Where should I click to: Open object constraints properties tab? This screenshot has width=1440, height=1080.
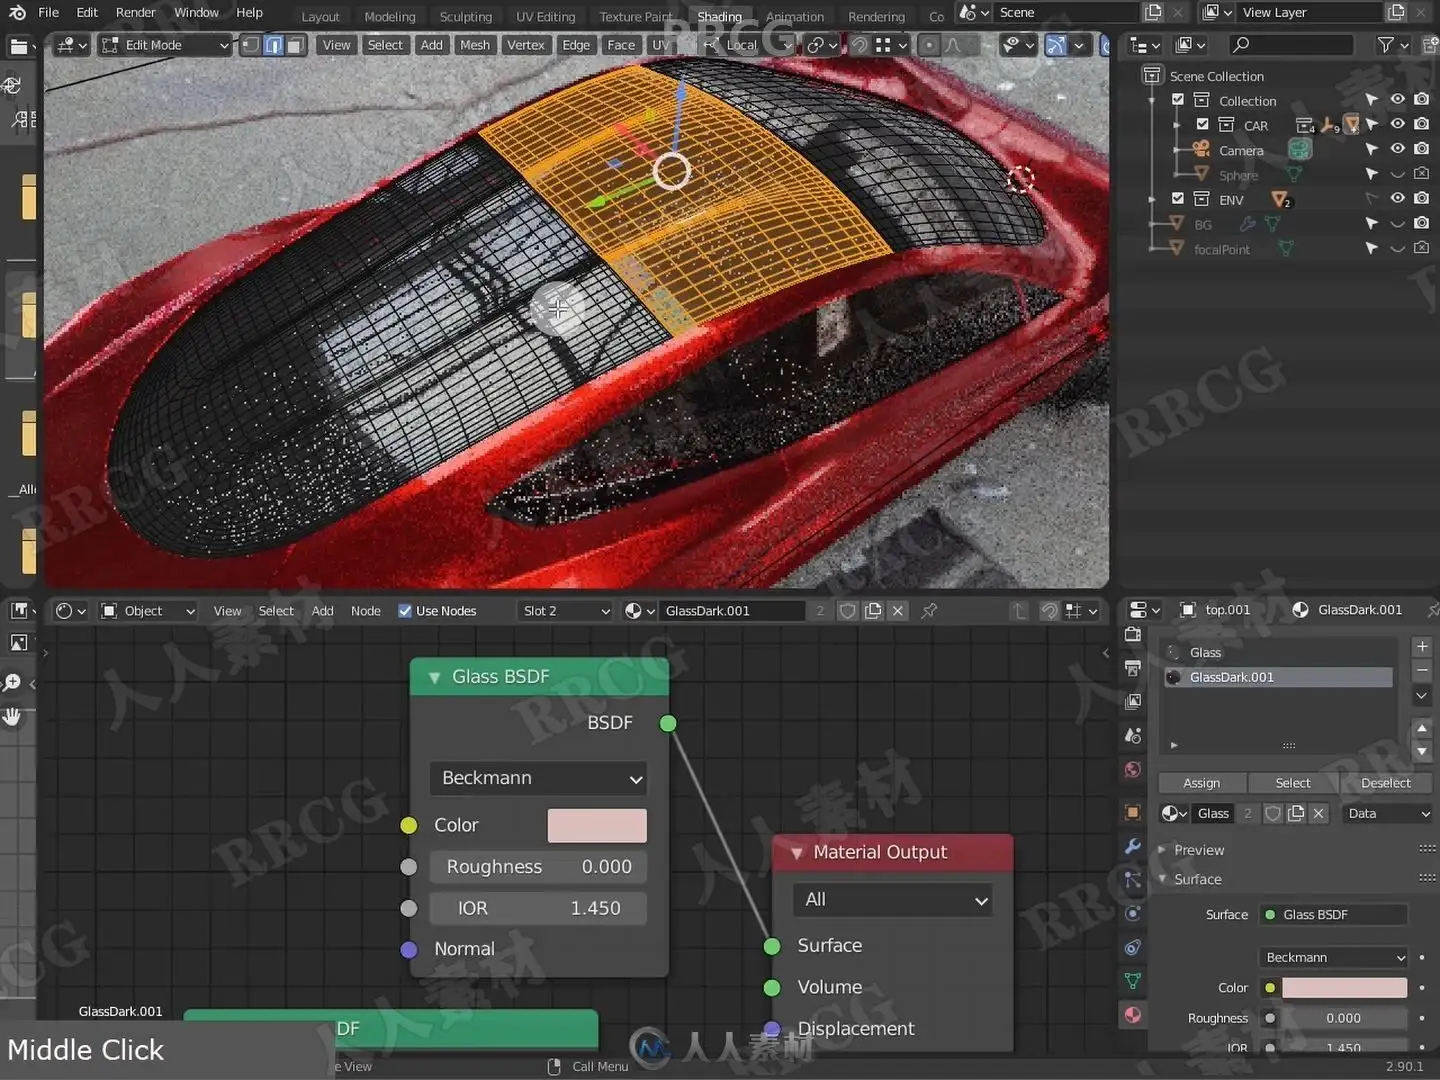(x=1133, y=948)
